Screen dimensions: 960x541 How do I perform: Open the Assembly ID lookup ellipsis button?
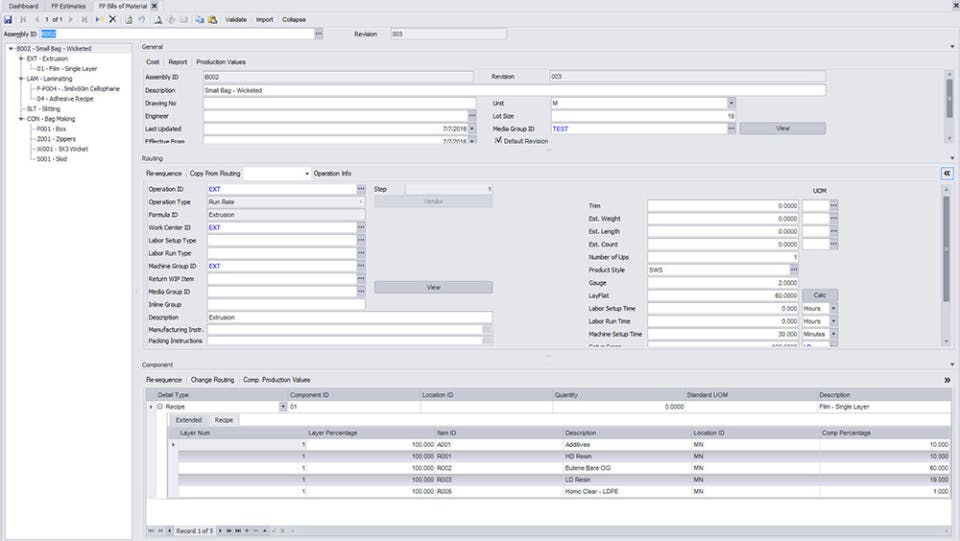318,34
